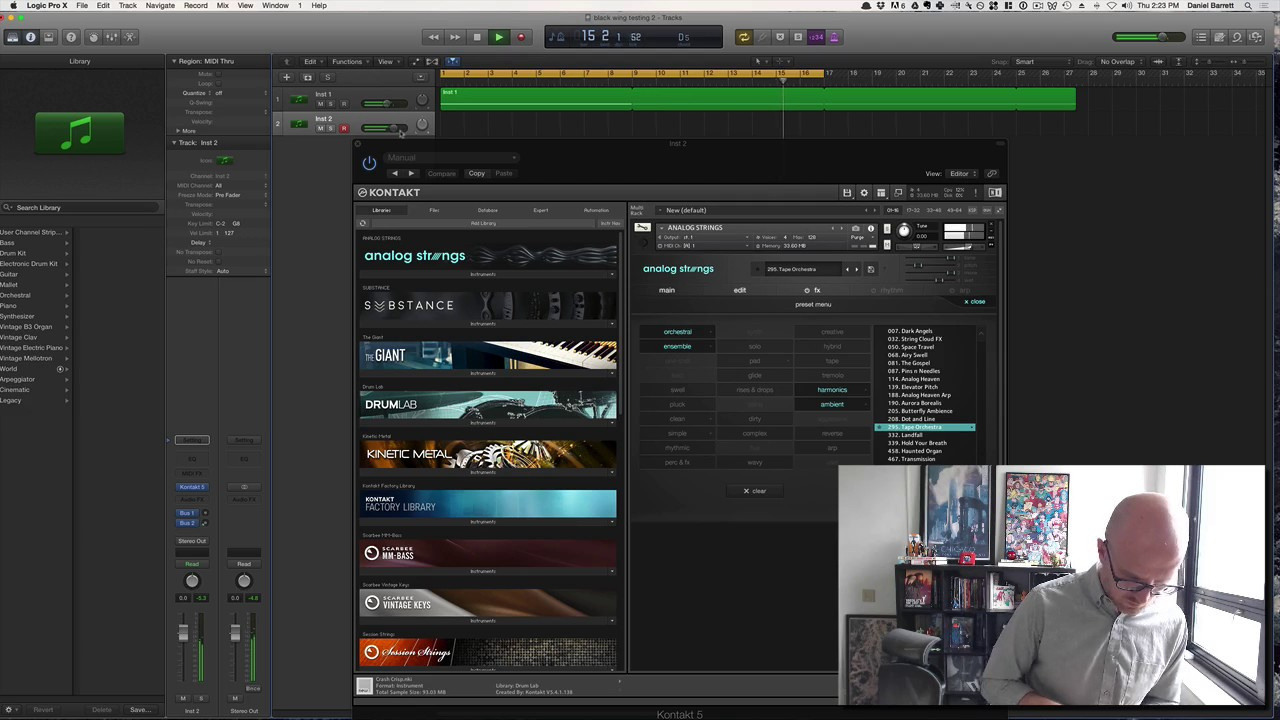Click Kontakt save floppy disk icon

coord(847,193)
